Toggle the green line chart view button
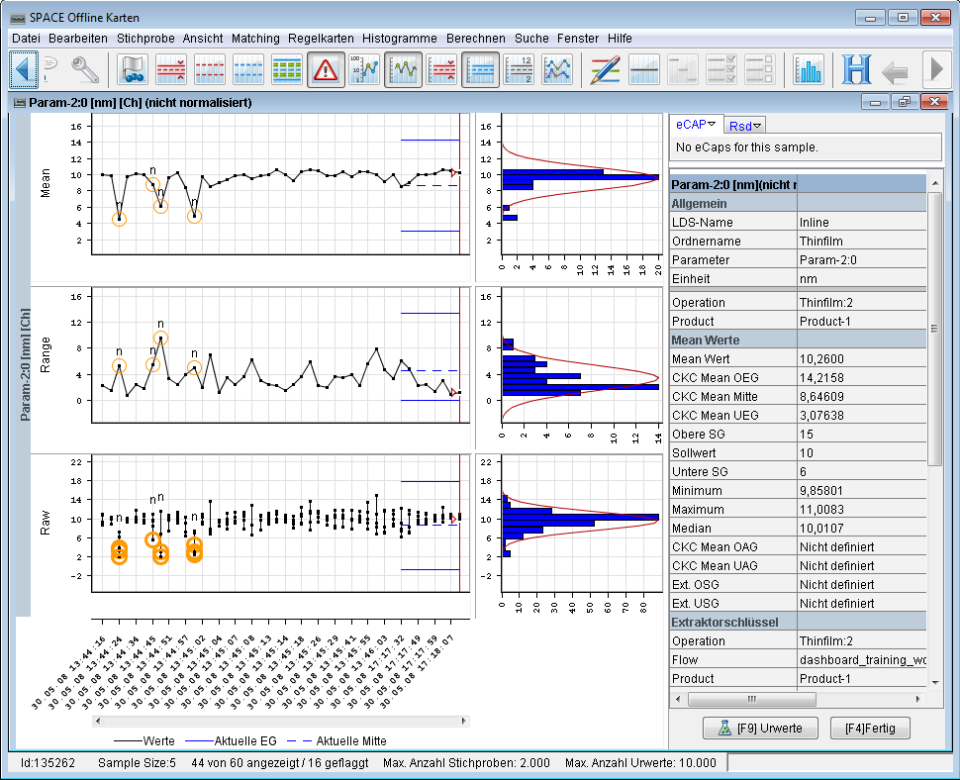Screen dimensions: 960x780 point(403,69)
